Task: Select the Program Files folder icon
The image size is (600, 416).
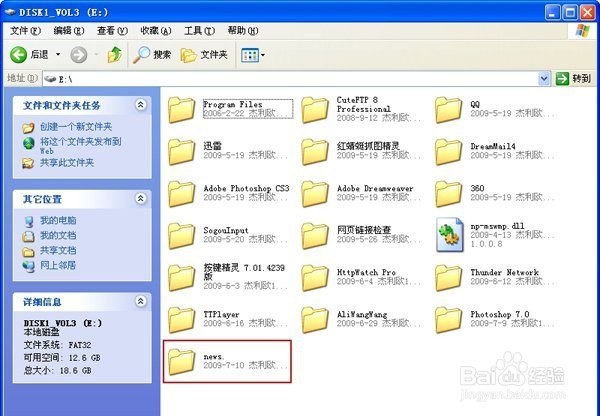Action: (x=181, y=110)
